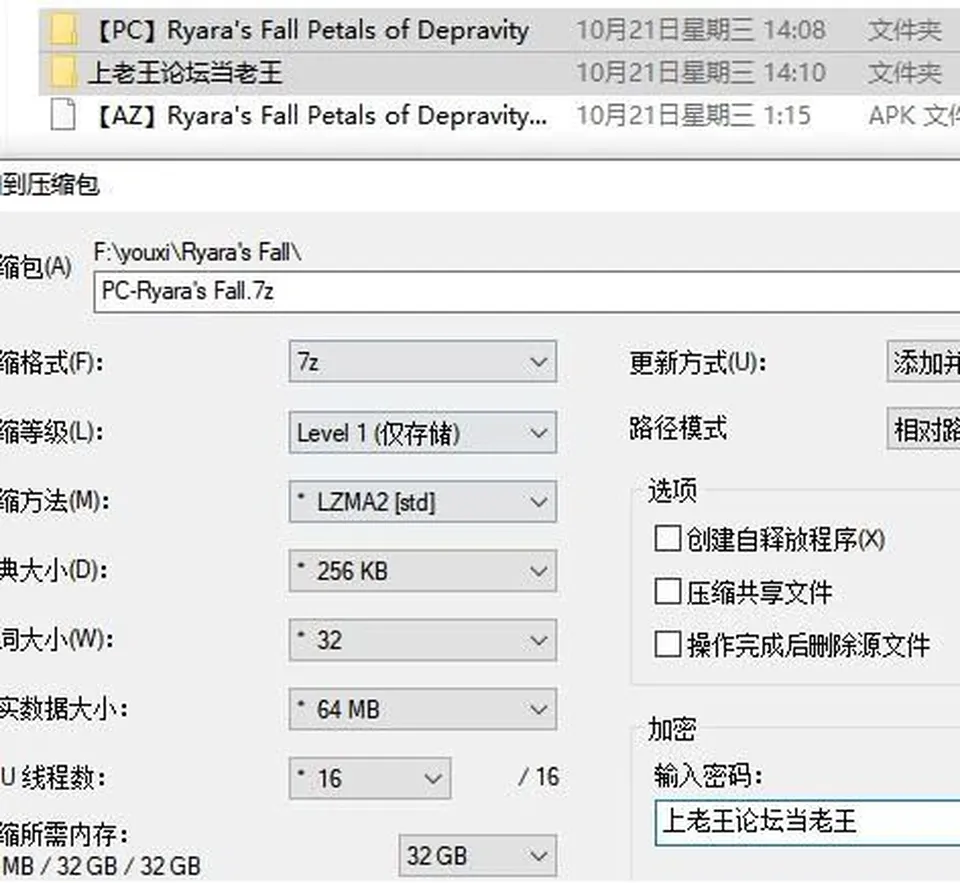Click the file icon of the 【AZ】 APK

tap(62, 115)
